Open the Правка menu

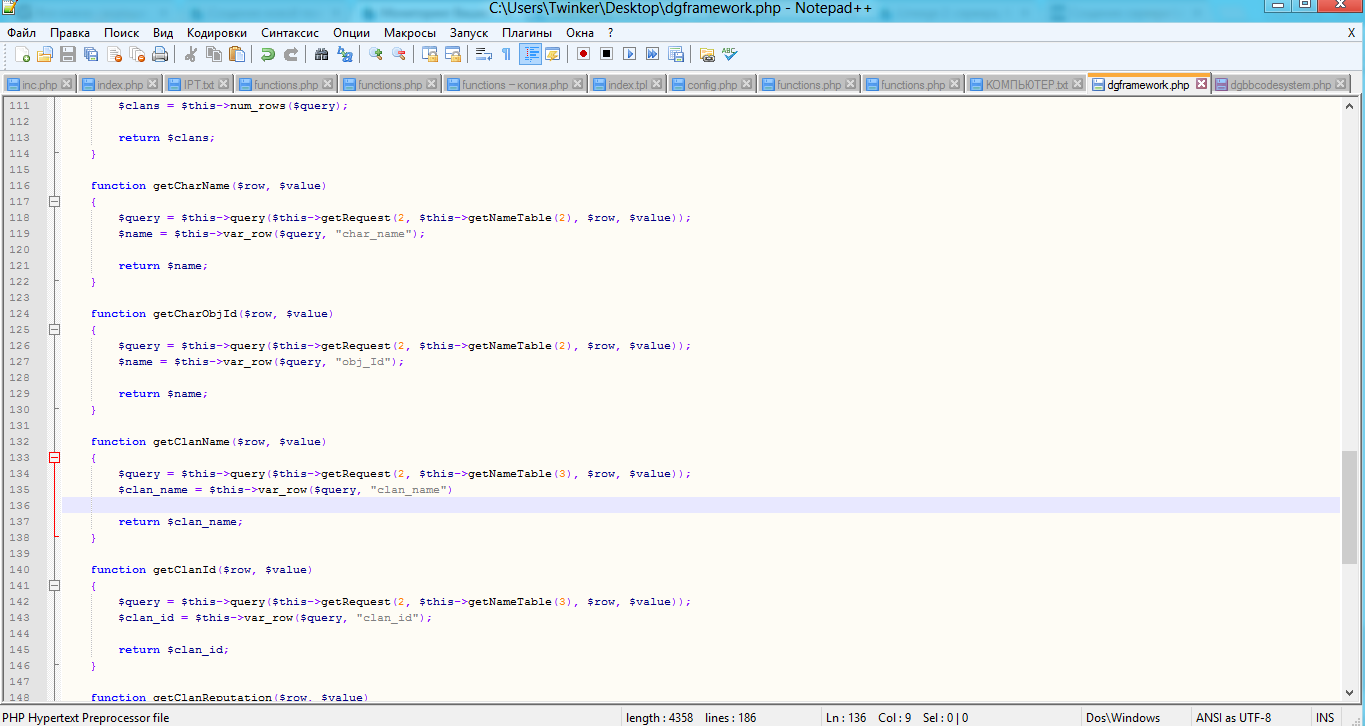tap(69, 32)
